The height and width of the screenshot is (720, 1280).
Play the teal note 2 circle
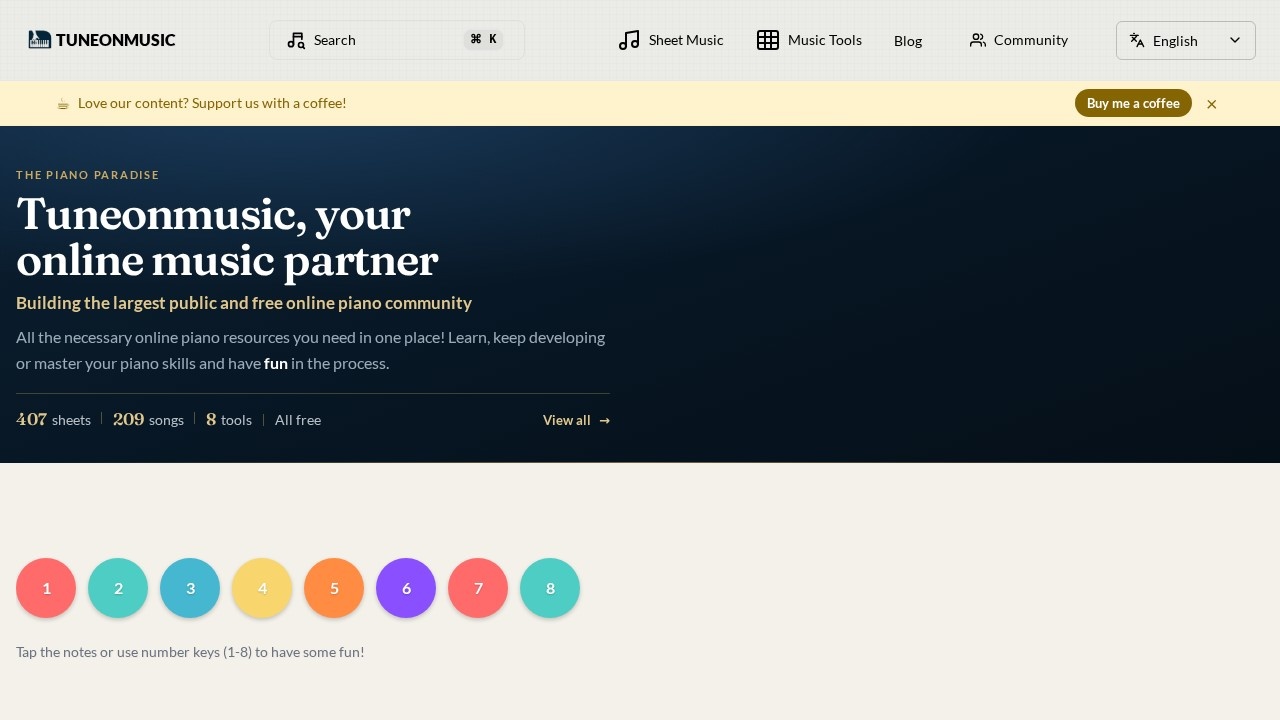tap(118, 588)
